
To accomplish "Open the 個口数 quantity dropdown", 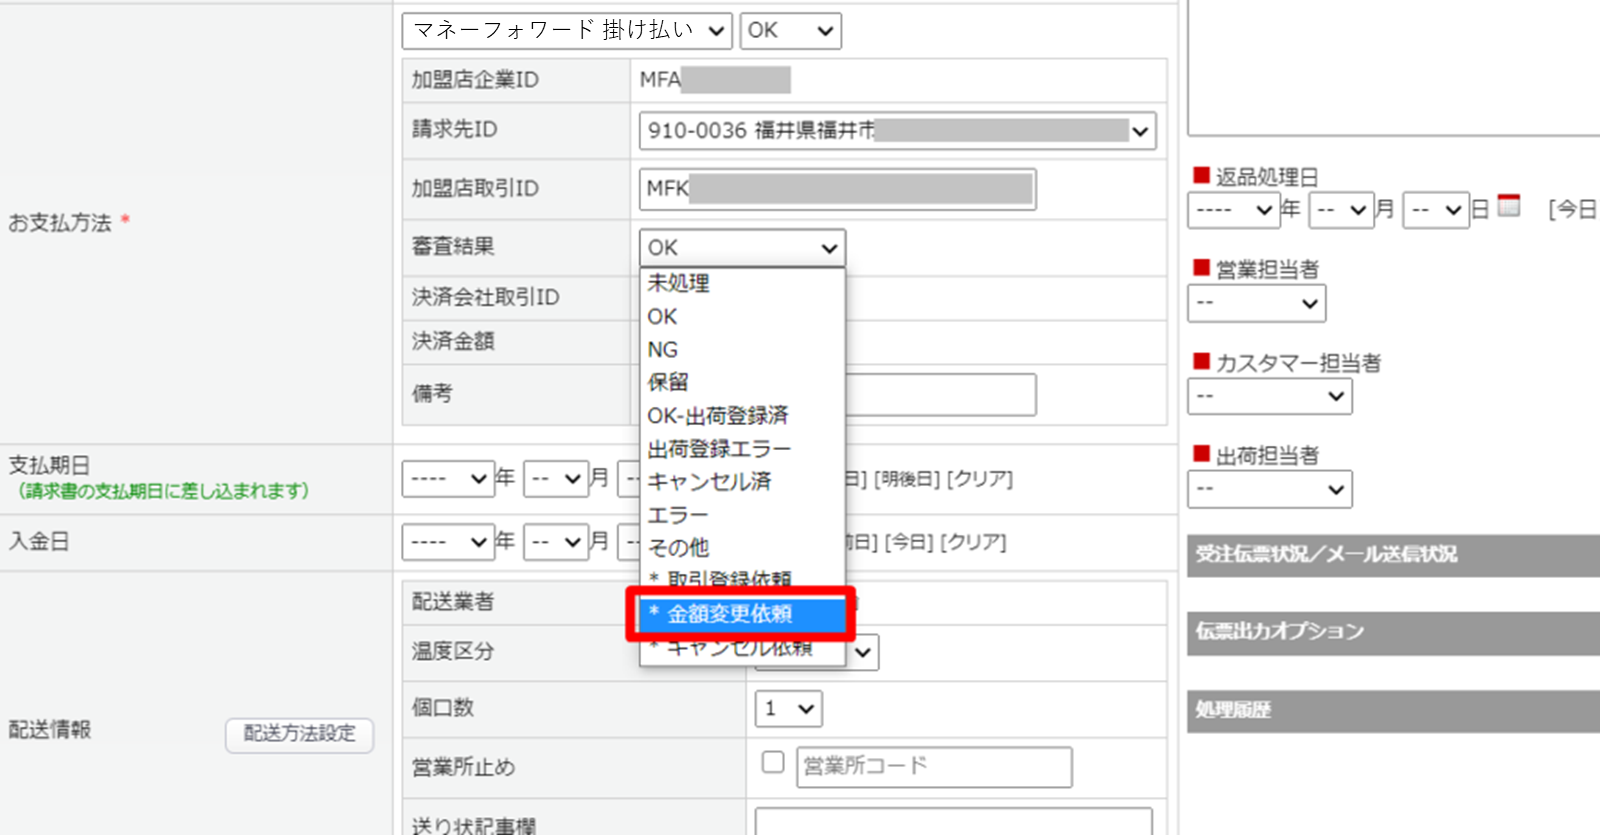I will click(x=789, y=709).
